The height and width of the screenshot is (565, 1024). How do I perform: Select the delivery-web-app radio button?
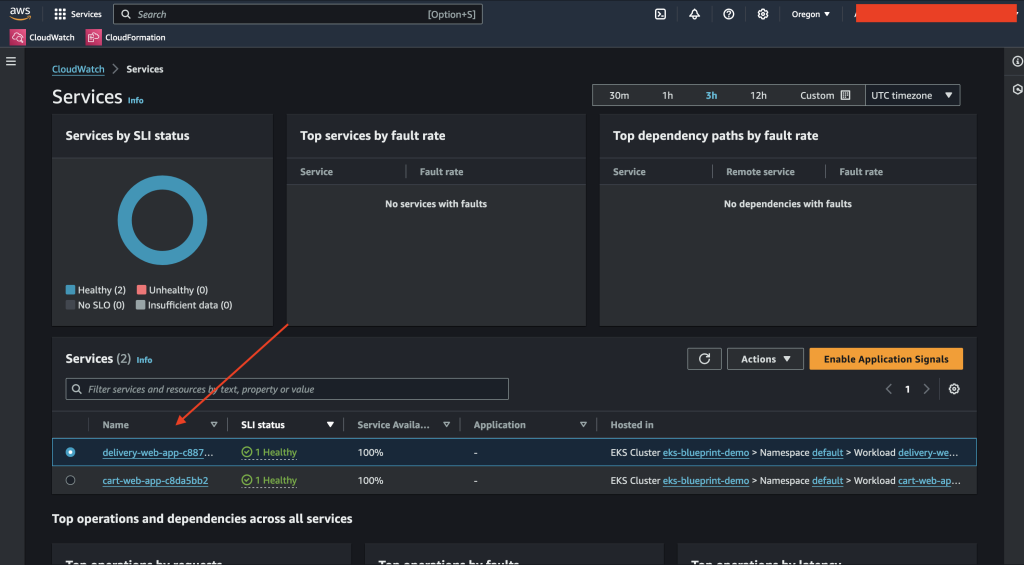pyautogui.click(x=71, y=452)
